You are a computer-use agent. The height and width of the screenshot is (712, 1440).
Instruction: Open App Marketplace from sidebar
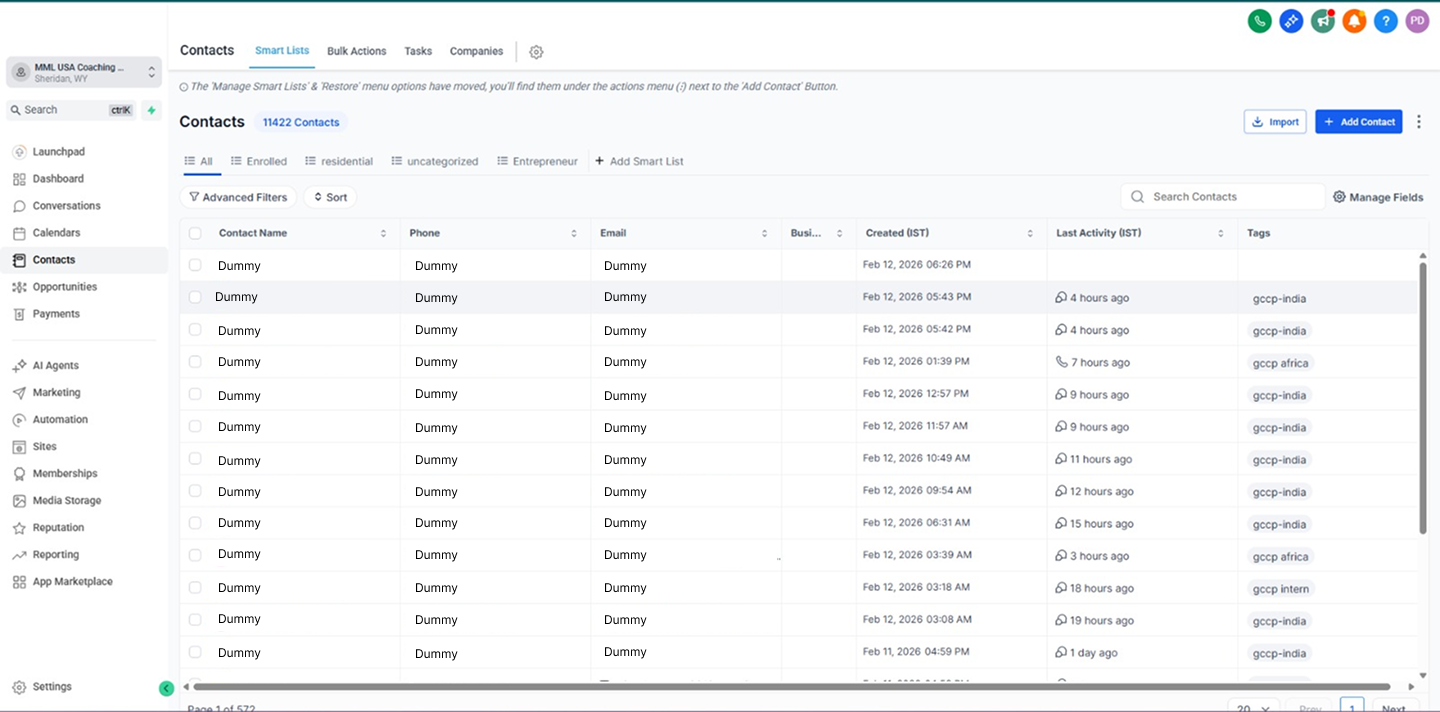(72, 582)
